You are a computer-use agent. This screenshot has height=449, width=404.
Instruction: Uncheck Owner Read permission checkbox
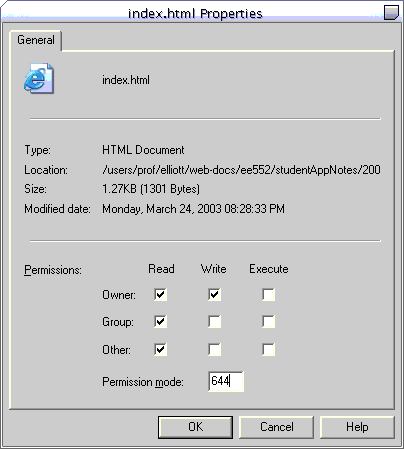[160, 294]
